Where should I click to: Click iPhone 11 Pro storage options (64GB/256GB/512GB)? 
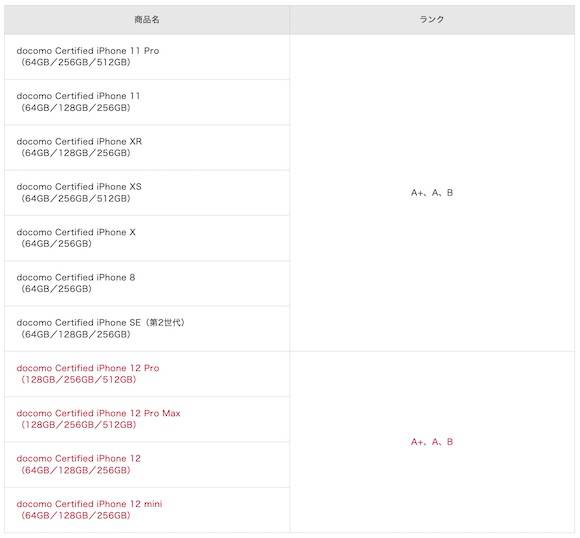[x=74, y=62]
